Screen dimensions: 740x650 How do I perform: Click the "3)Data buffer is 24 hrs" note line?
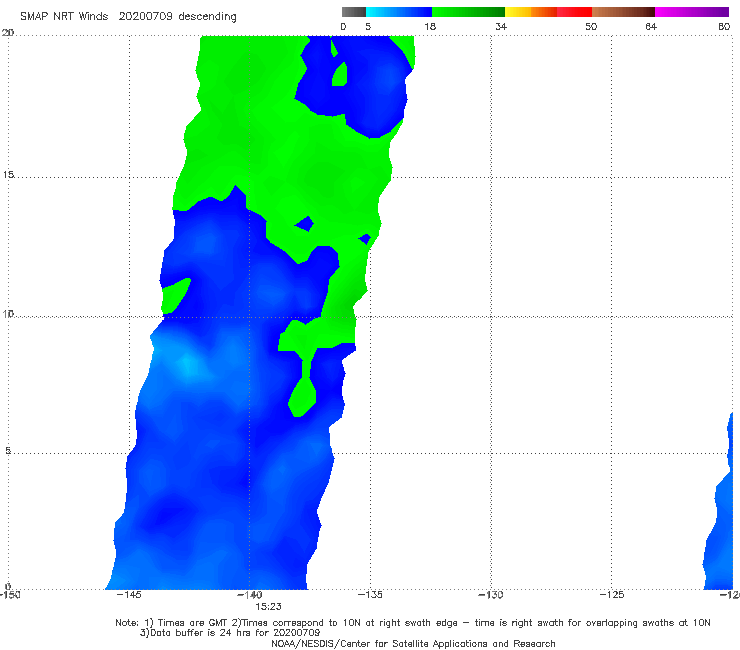230,633
